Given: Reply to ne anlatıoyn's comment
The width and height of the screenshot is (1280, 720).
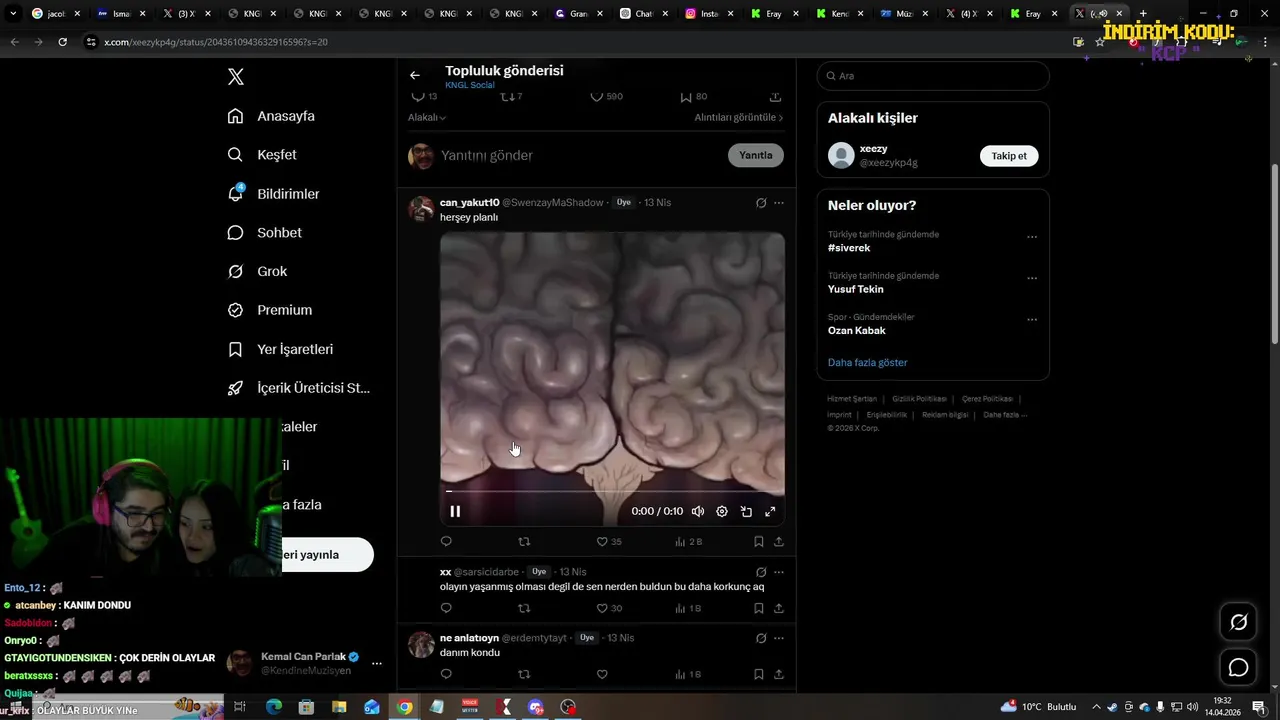Looking at the screenshot, I should click(x=446, y=674).
